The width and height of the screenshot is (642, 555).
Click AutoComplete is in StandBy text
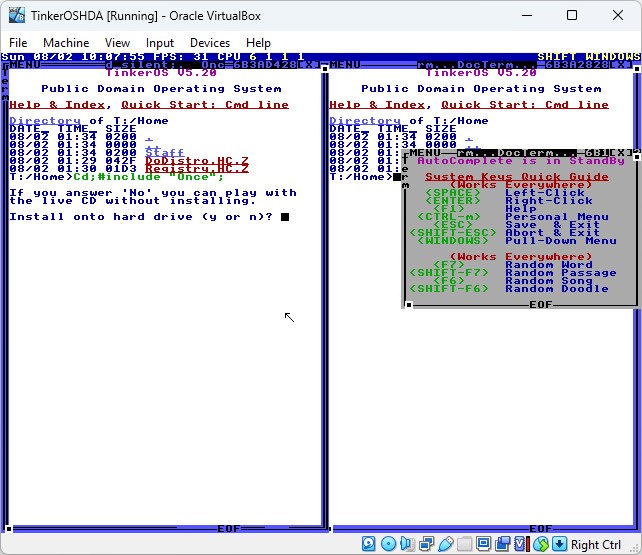coord(521,161)
